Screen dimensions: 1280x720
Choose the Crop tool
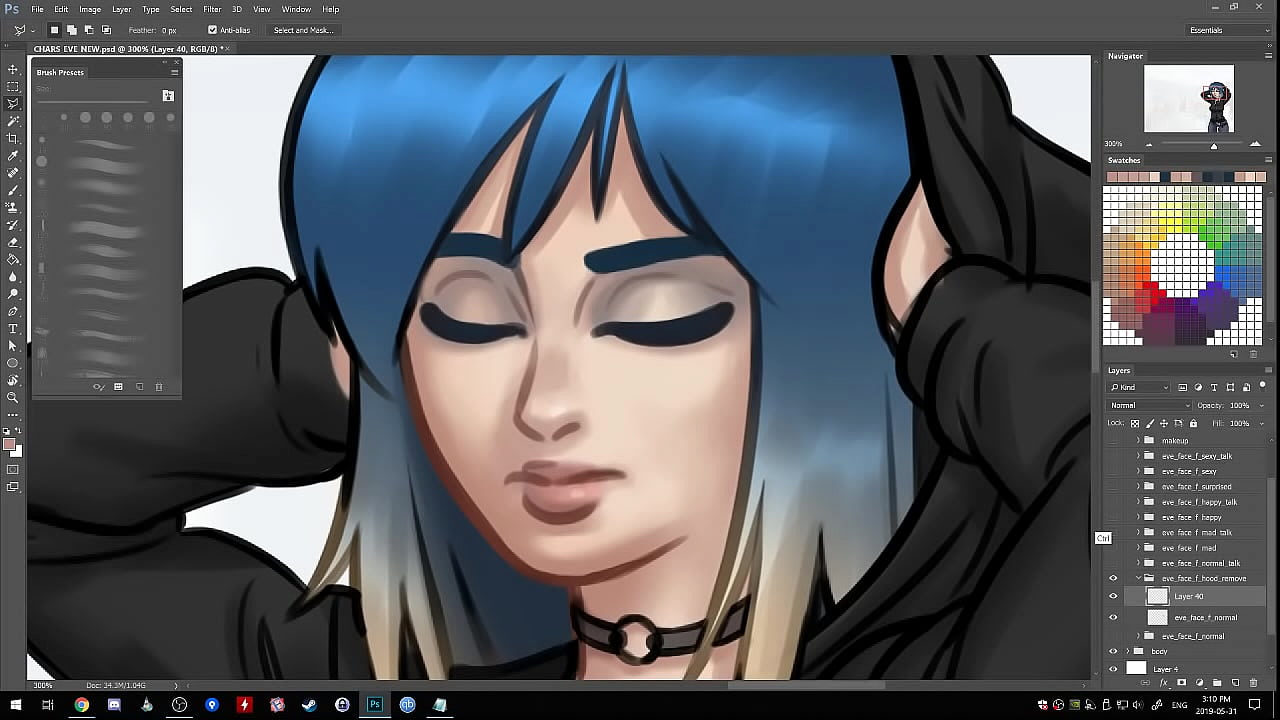13,138
